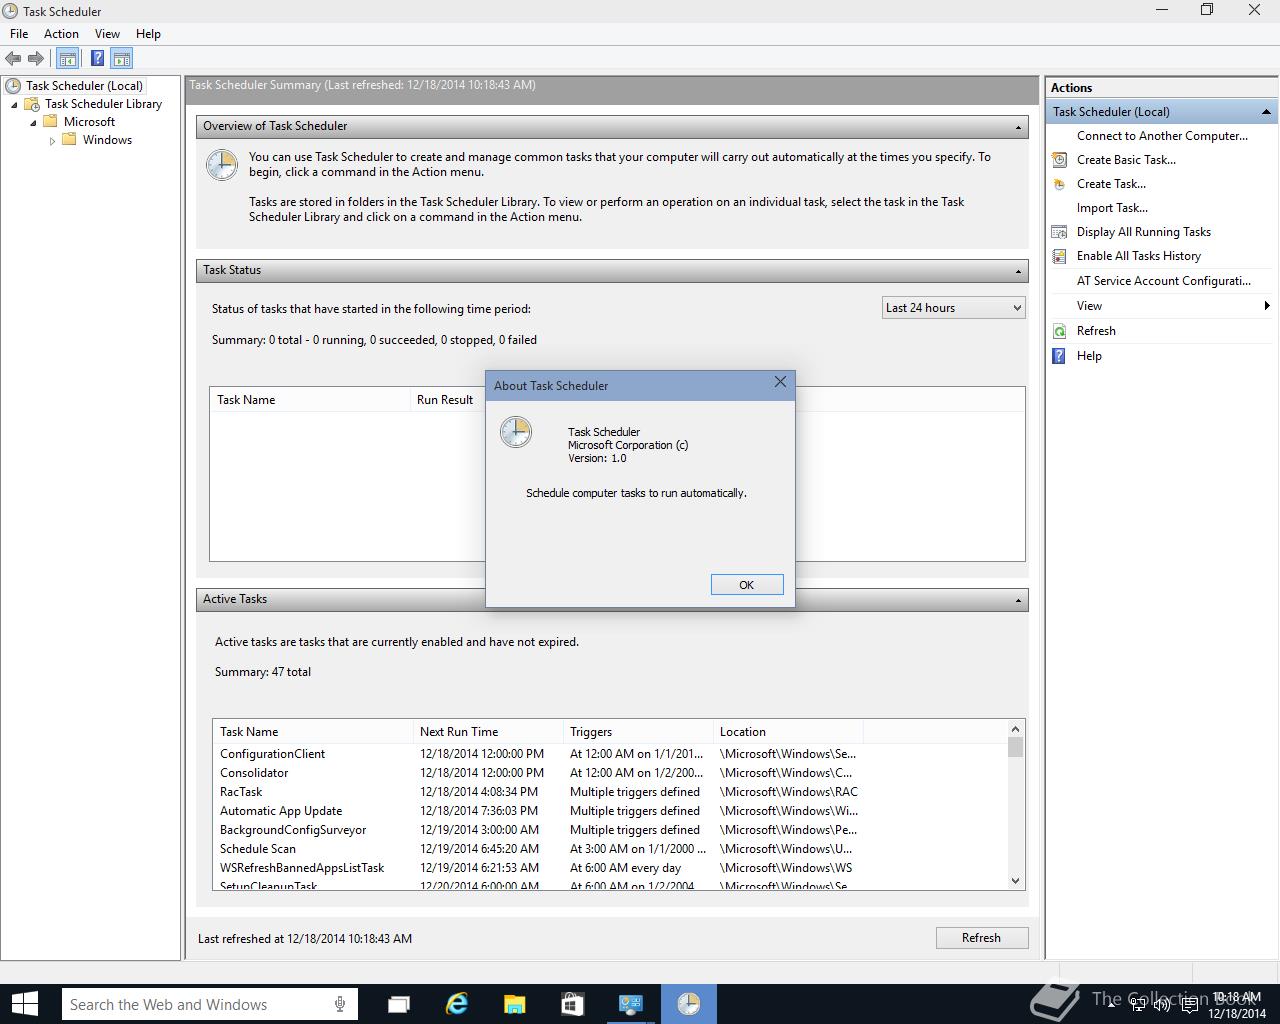Click the Enable All Tasks History icon

pos(1059,256)
